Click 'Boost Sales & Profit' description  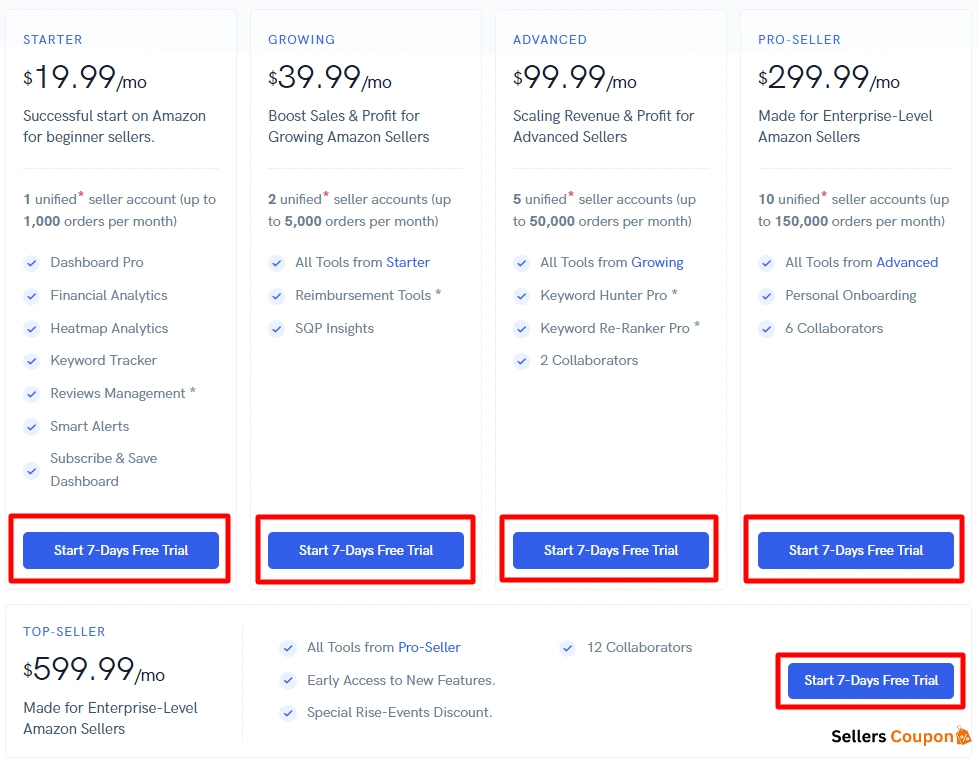pos(349,127)
